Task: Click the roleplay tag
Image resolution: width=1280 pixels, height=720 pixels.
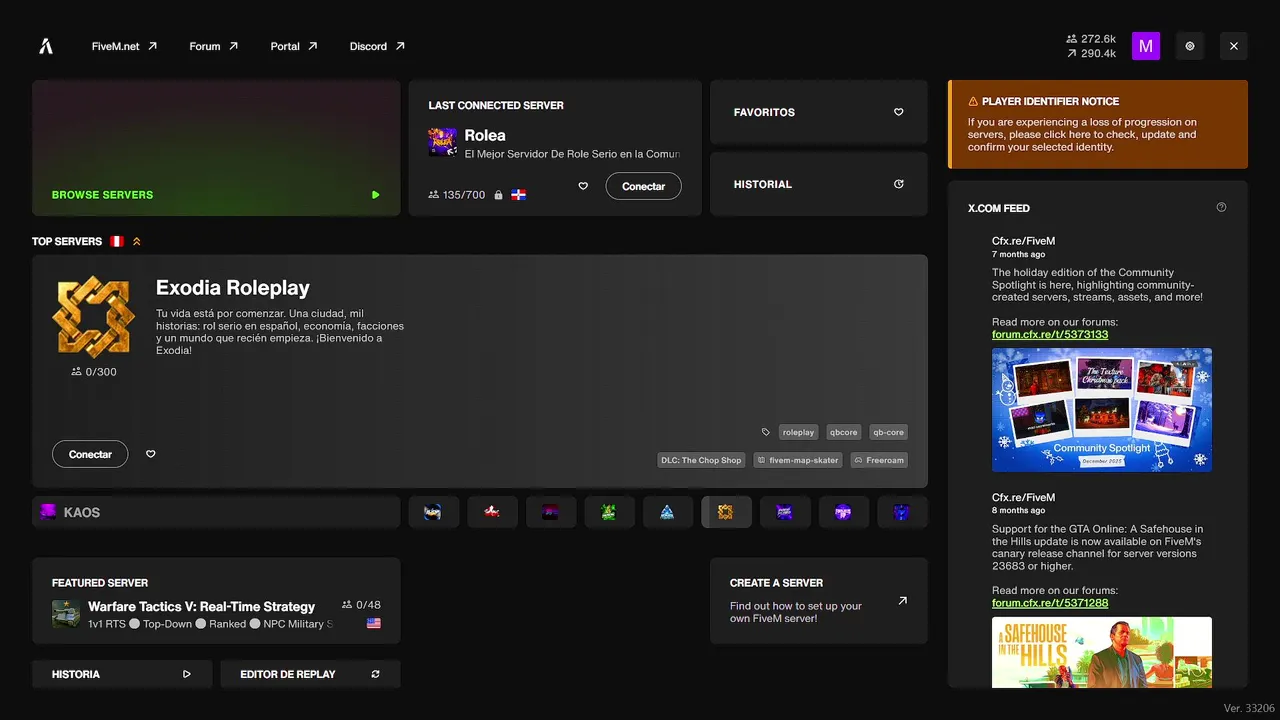Action: (798, 432)
